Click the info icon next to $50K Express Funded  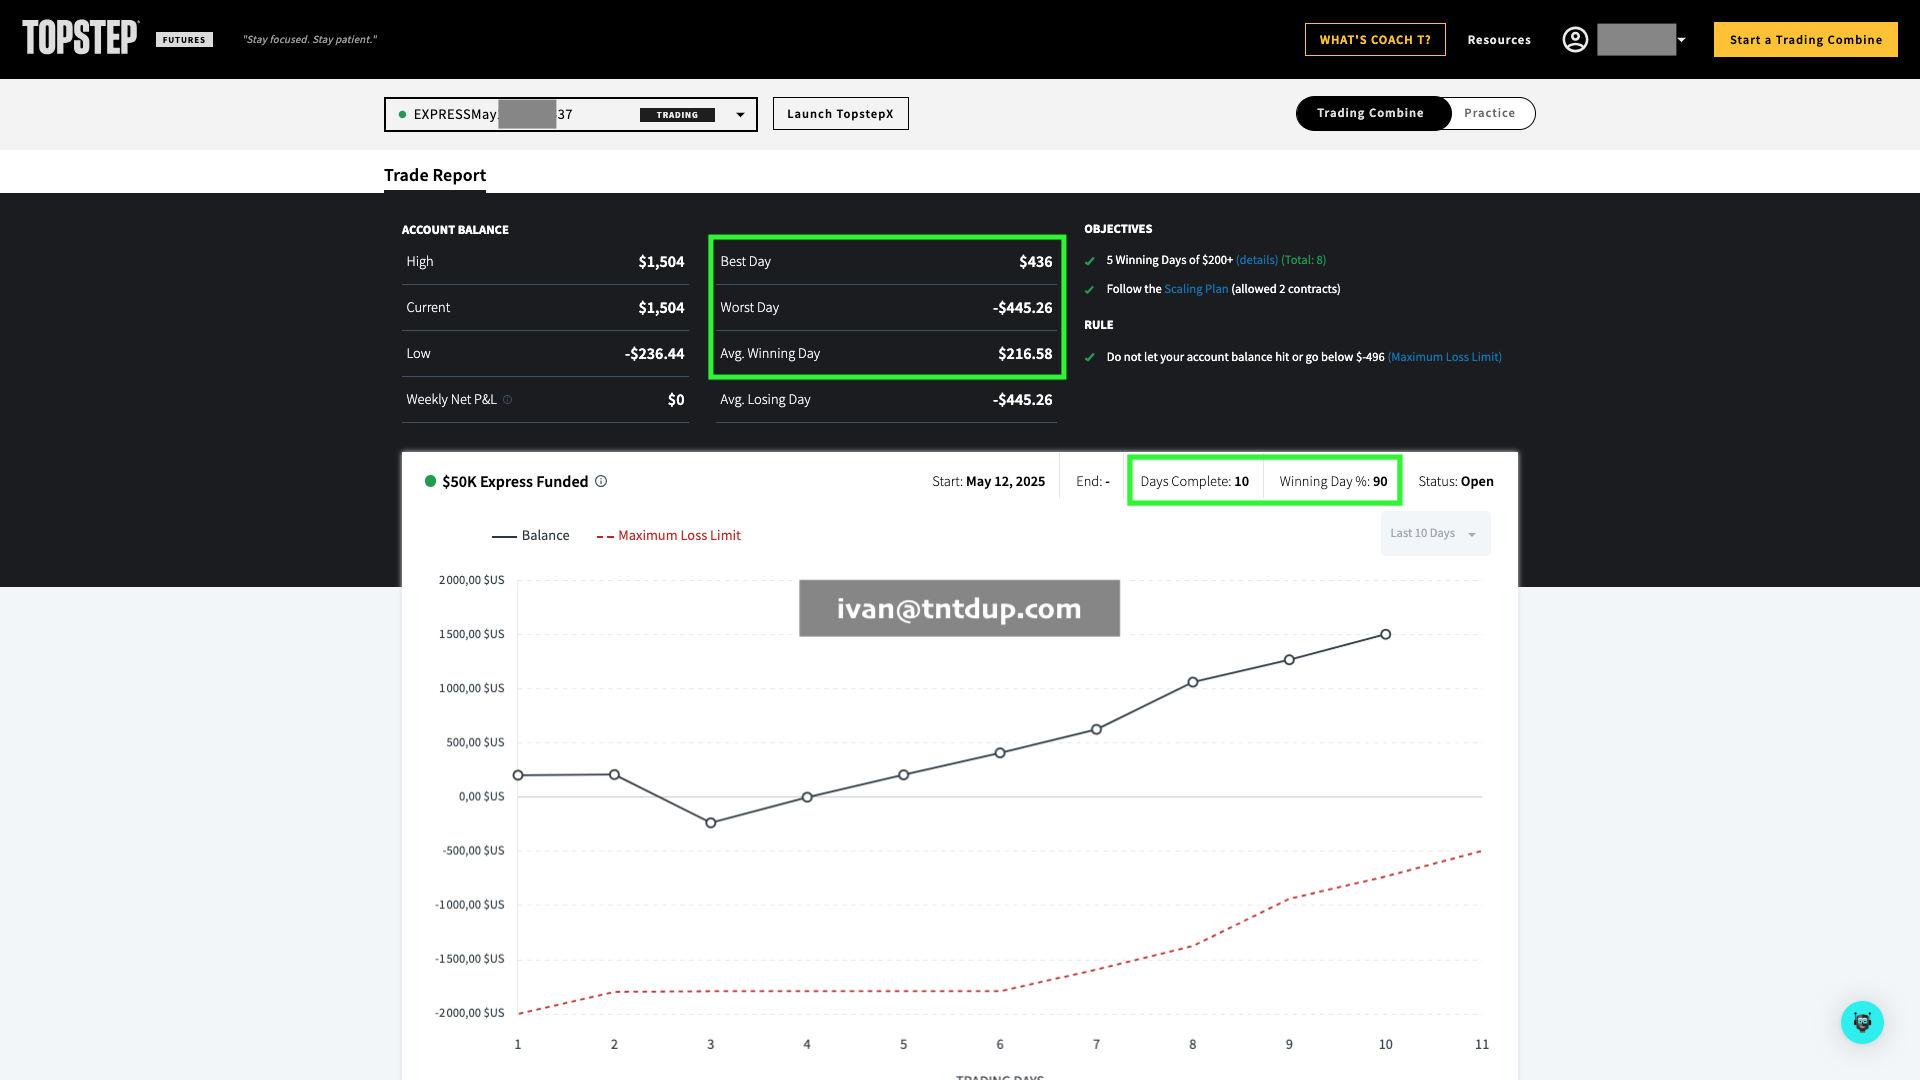coord(601,481)
